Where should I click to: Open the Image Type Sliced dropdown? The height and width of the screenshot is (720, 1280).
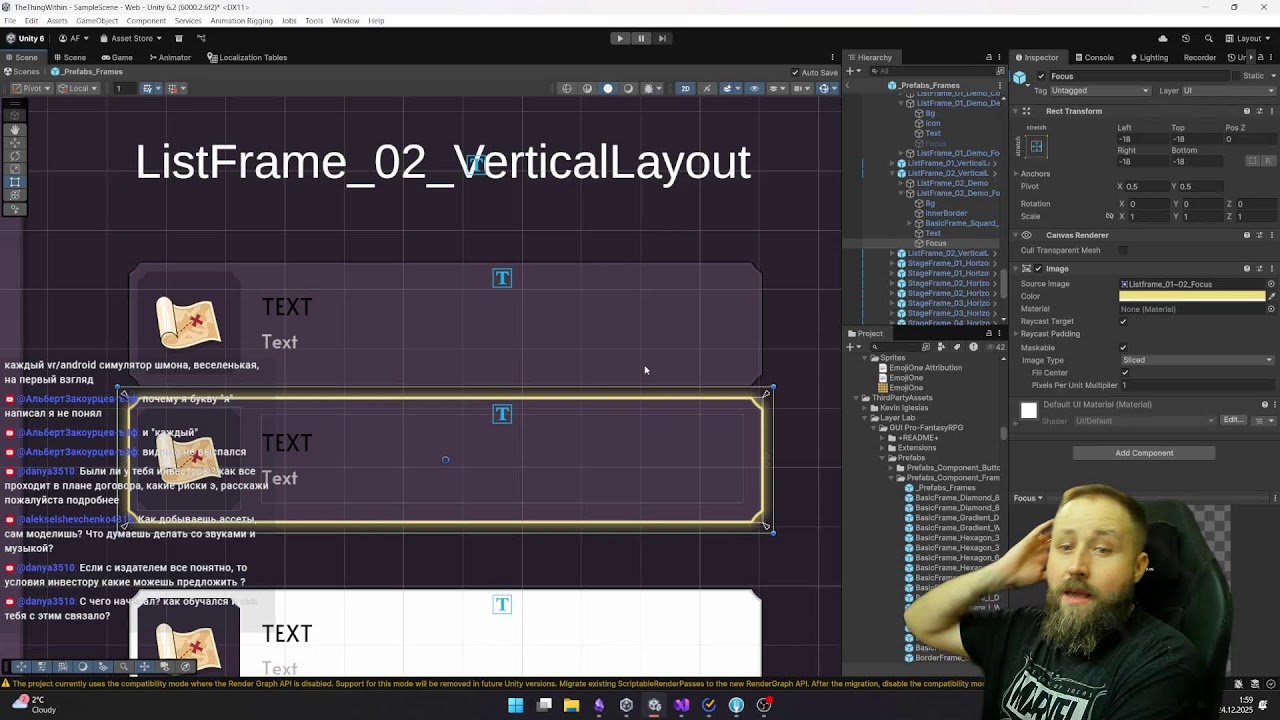pyautogui.click(x=1197, y=360)
